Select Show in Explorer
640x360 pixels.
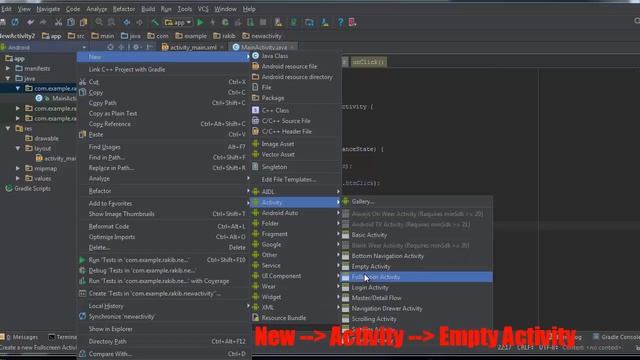click(164, 329)
